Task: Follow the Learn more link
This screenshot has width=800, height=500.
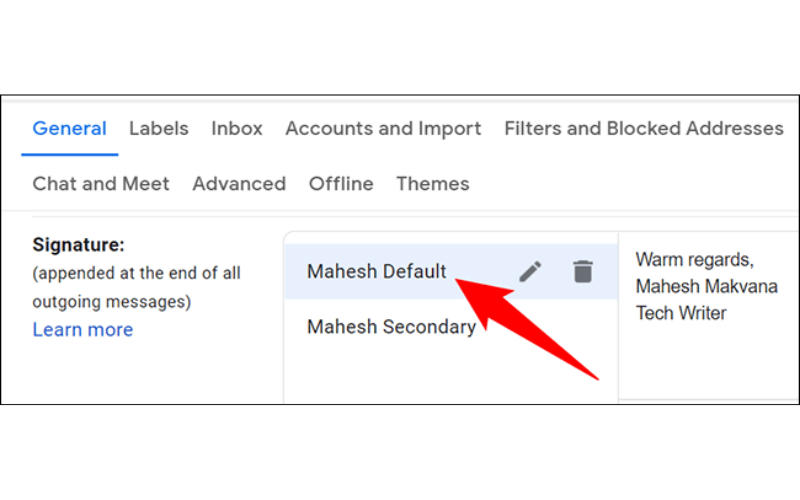Action: (x=83, y=330)
